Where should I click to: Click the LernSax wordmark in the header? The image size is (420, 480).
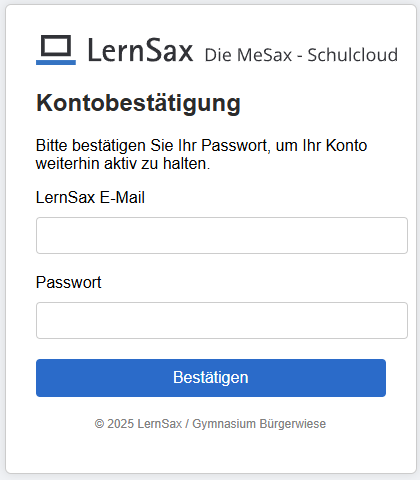coord(140,50)
